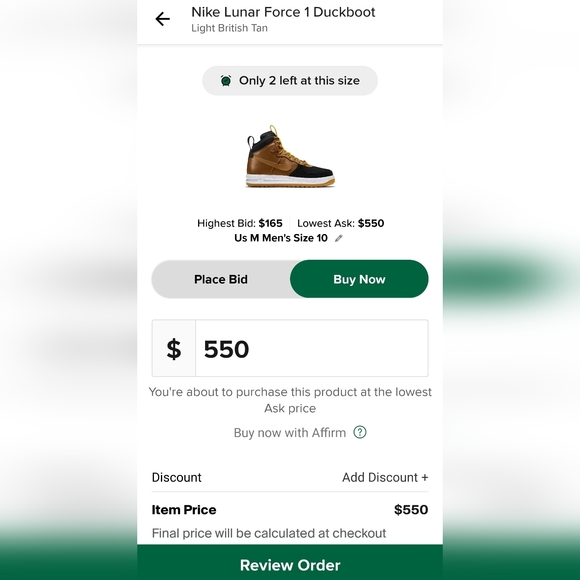The height and width of the screenshot is (580, 580).
Task: Open Buy now with Affirm link
Action: (x=290, y=432)
